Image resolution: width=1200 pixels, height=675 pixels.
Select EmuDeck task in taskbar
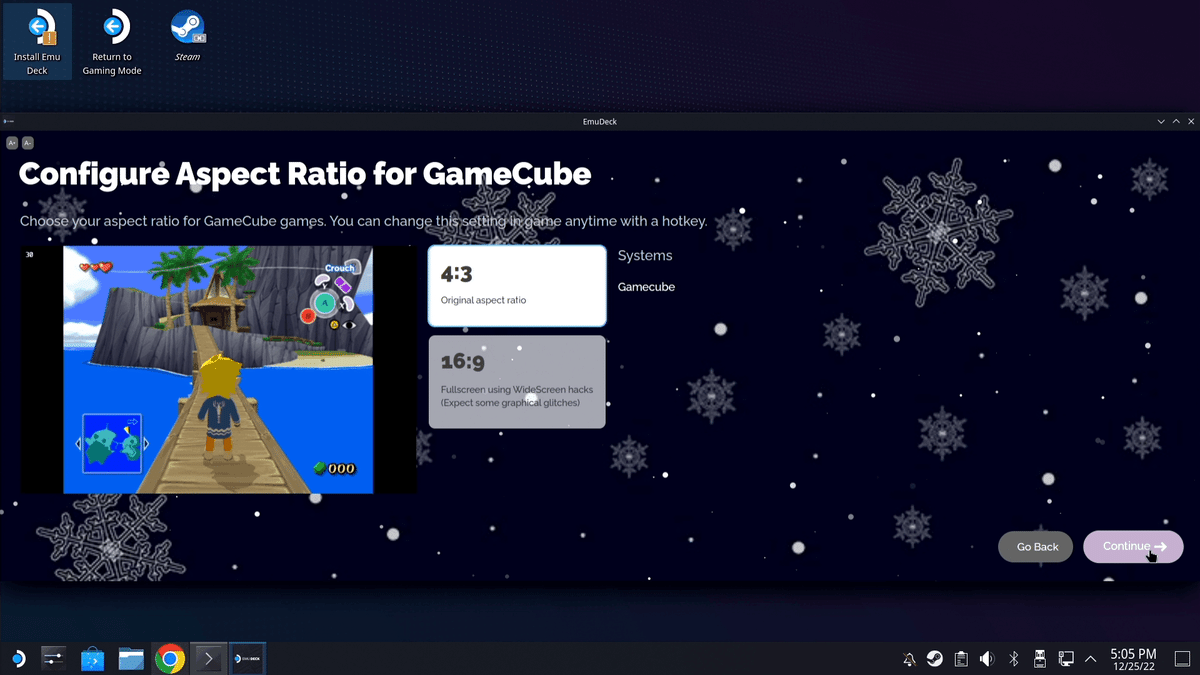tap(247, 659)
